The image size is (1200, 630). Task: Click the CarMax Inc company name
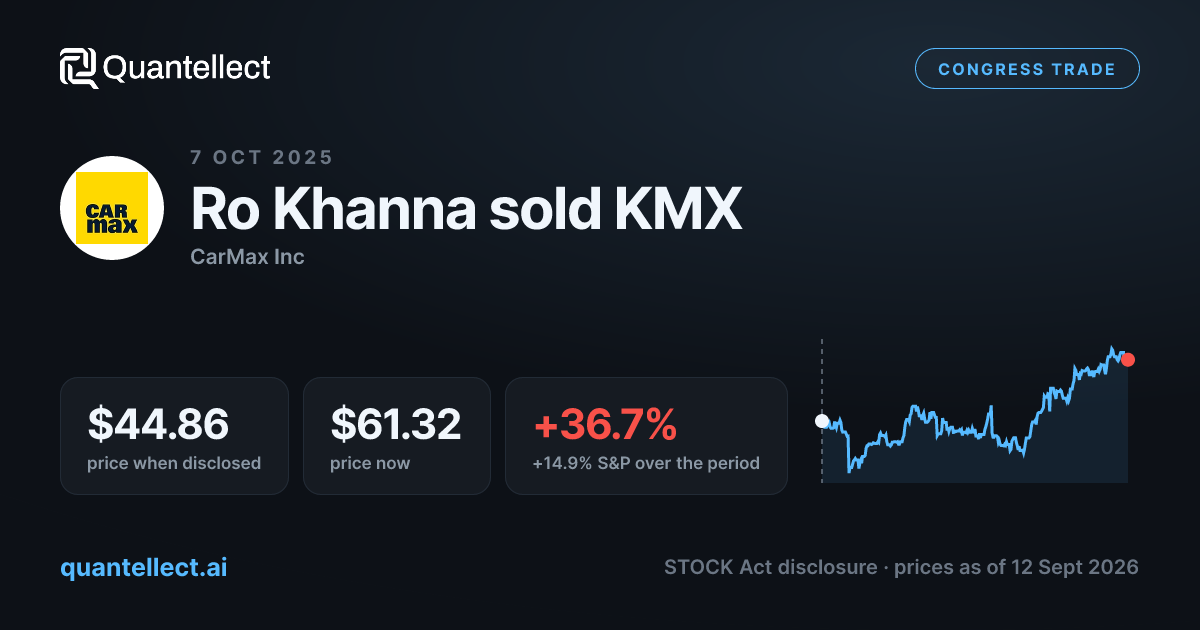tap(247, 257)
